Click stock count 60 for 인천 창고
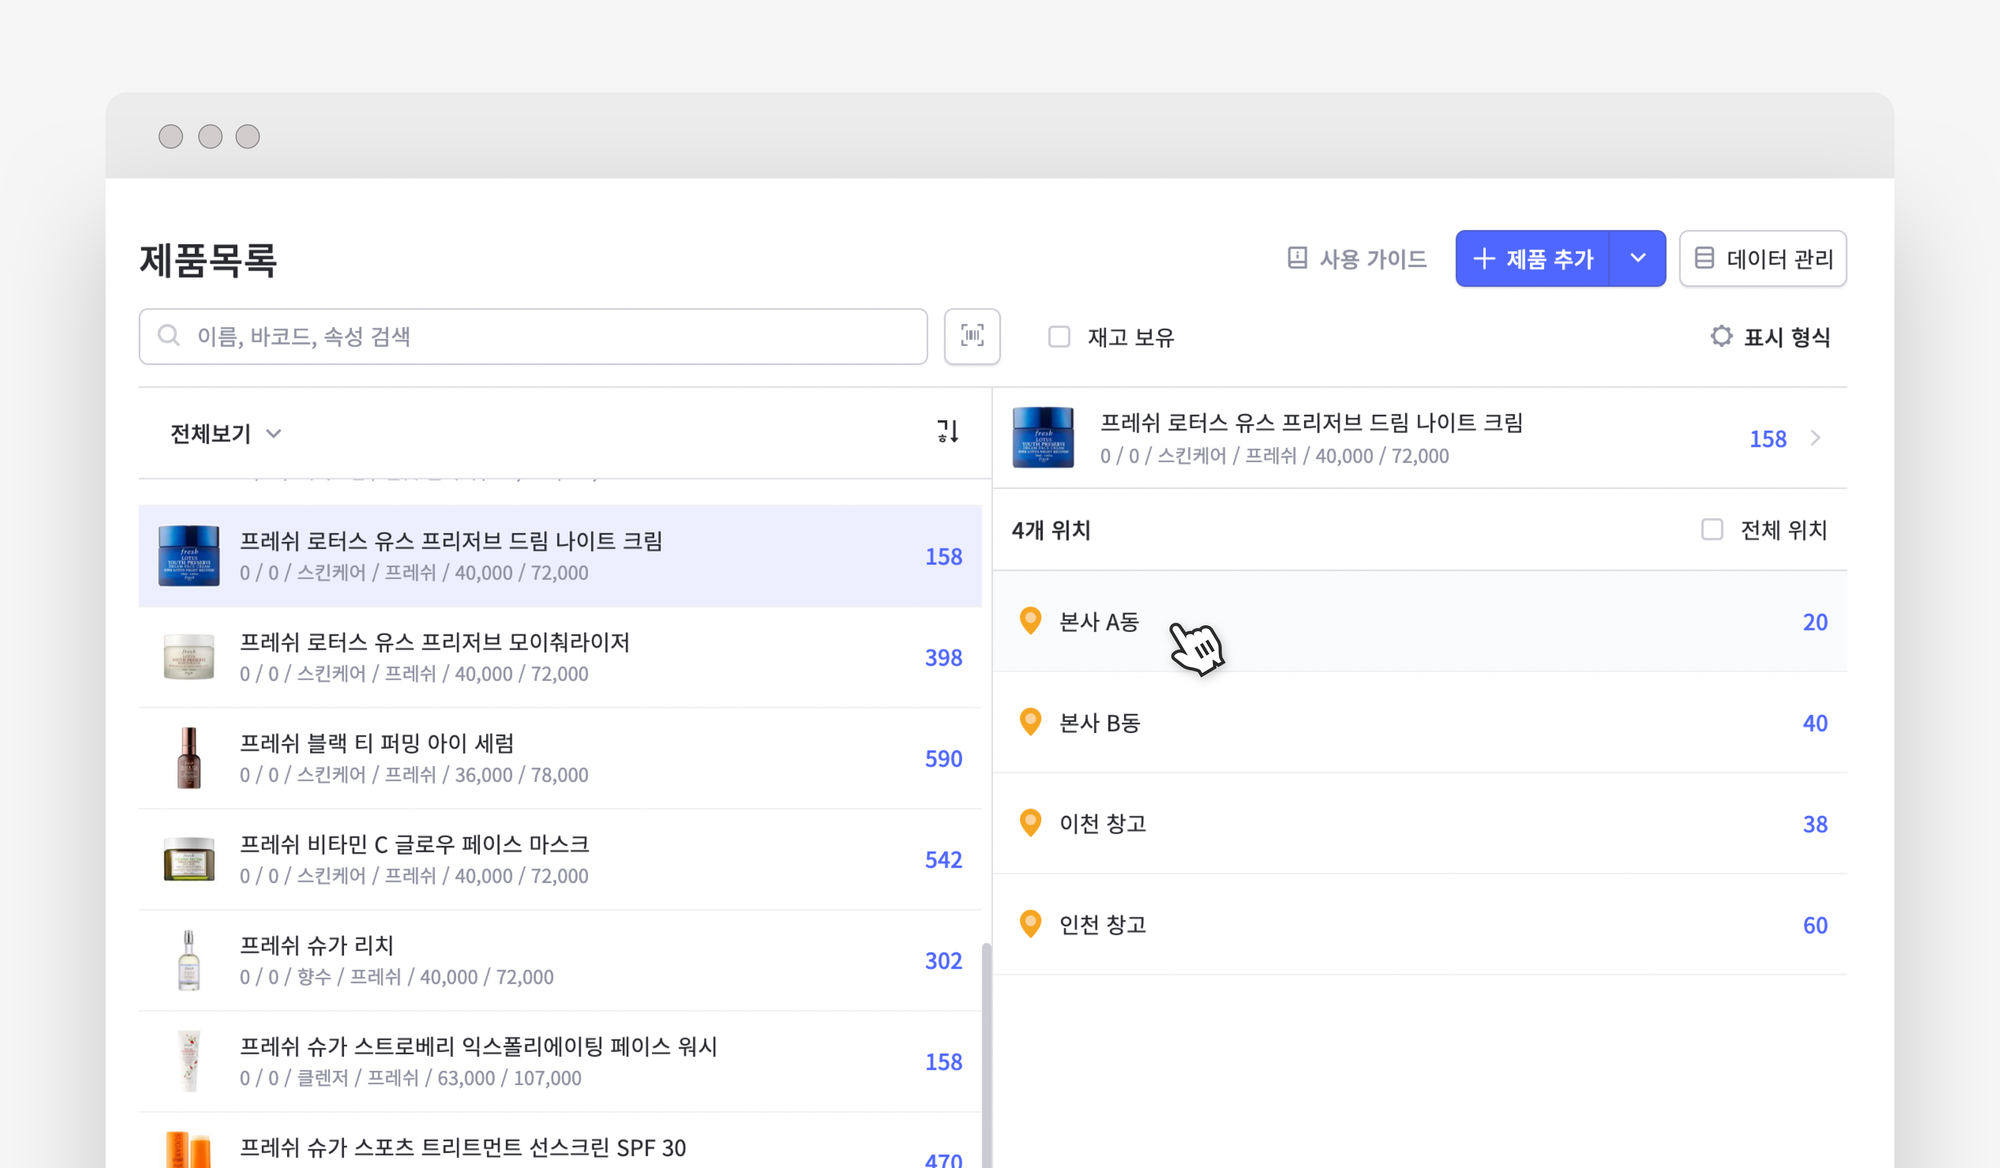The image size is (2000, 1168). pos(1815,925)
